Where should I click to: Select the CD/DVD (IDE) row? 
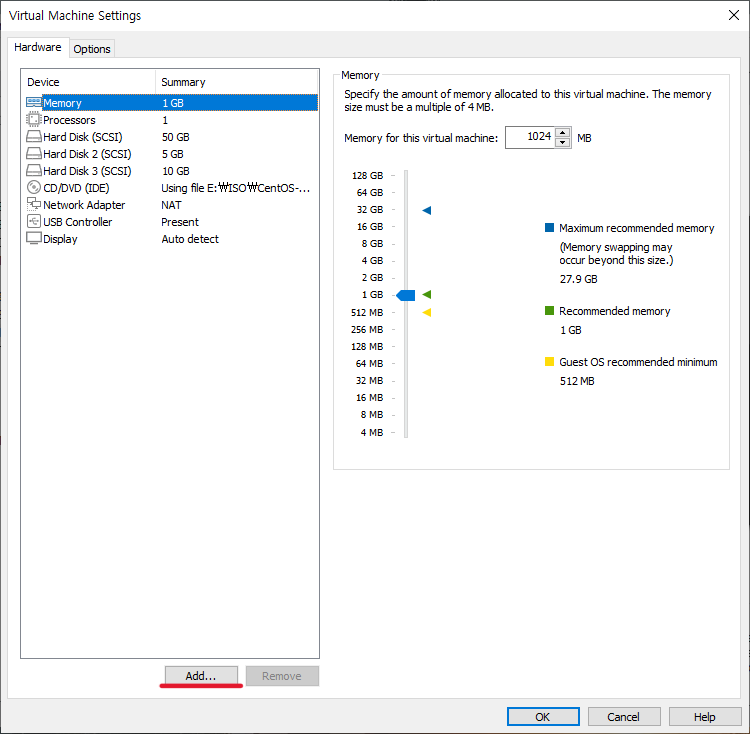[171, 188]
